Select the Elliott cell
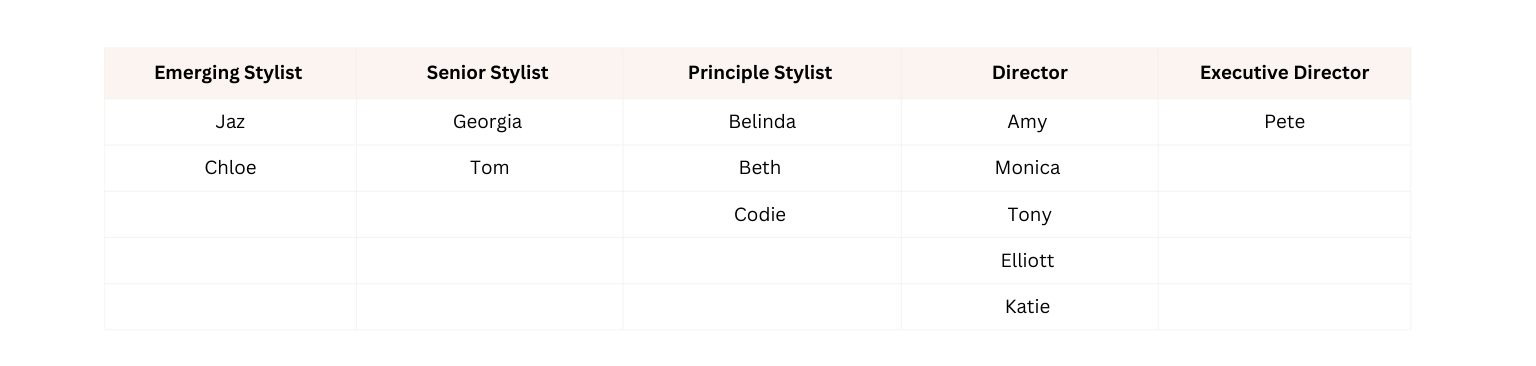The width and height of the screenshot is (1536, 366). 1029,260
